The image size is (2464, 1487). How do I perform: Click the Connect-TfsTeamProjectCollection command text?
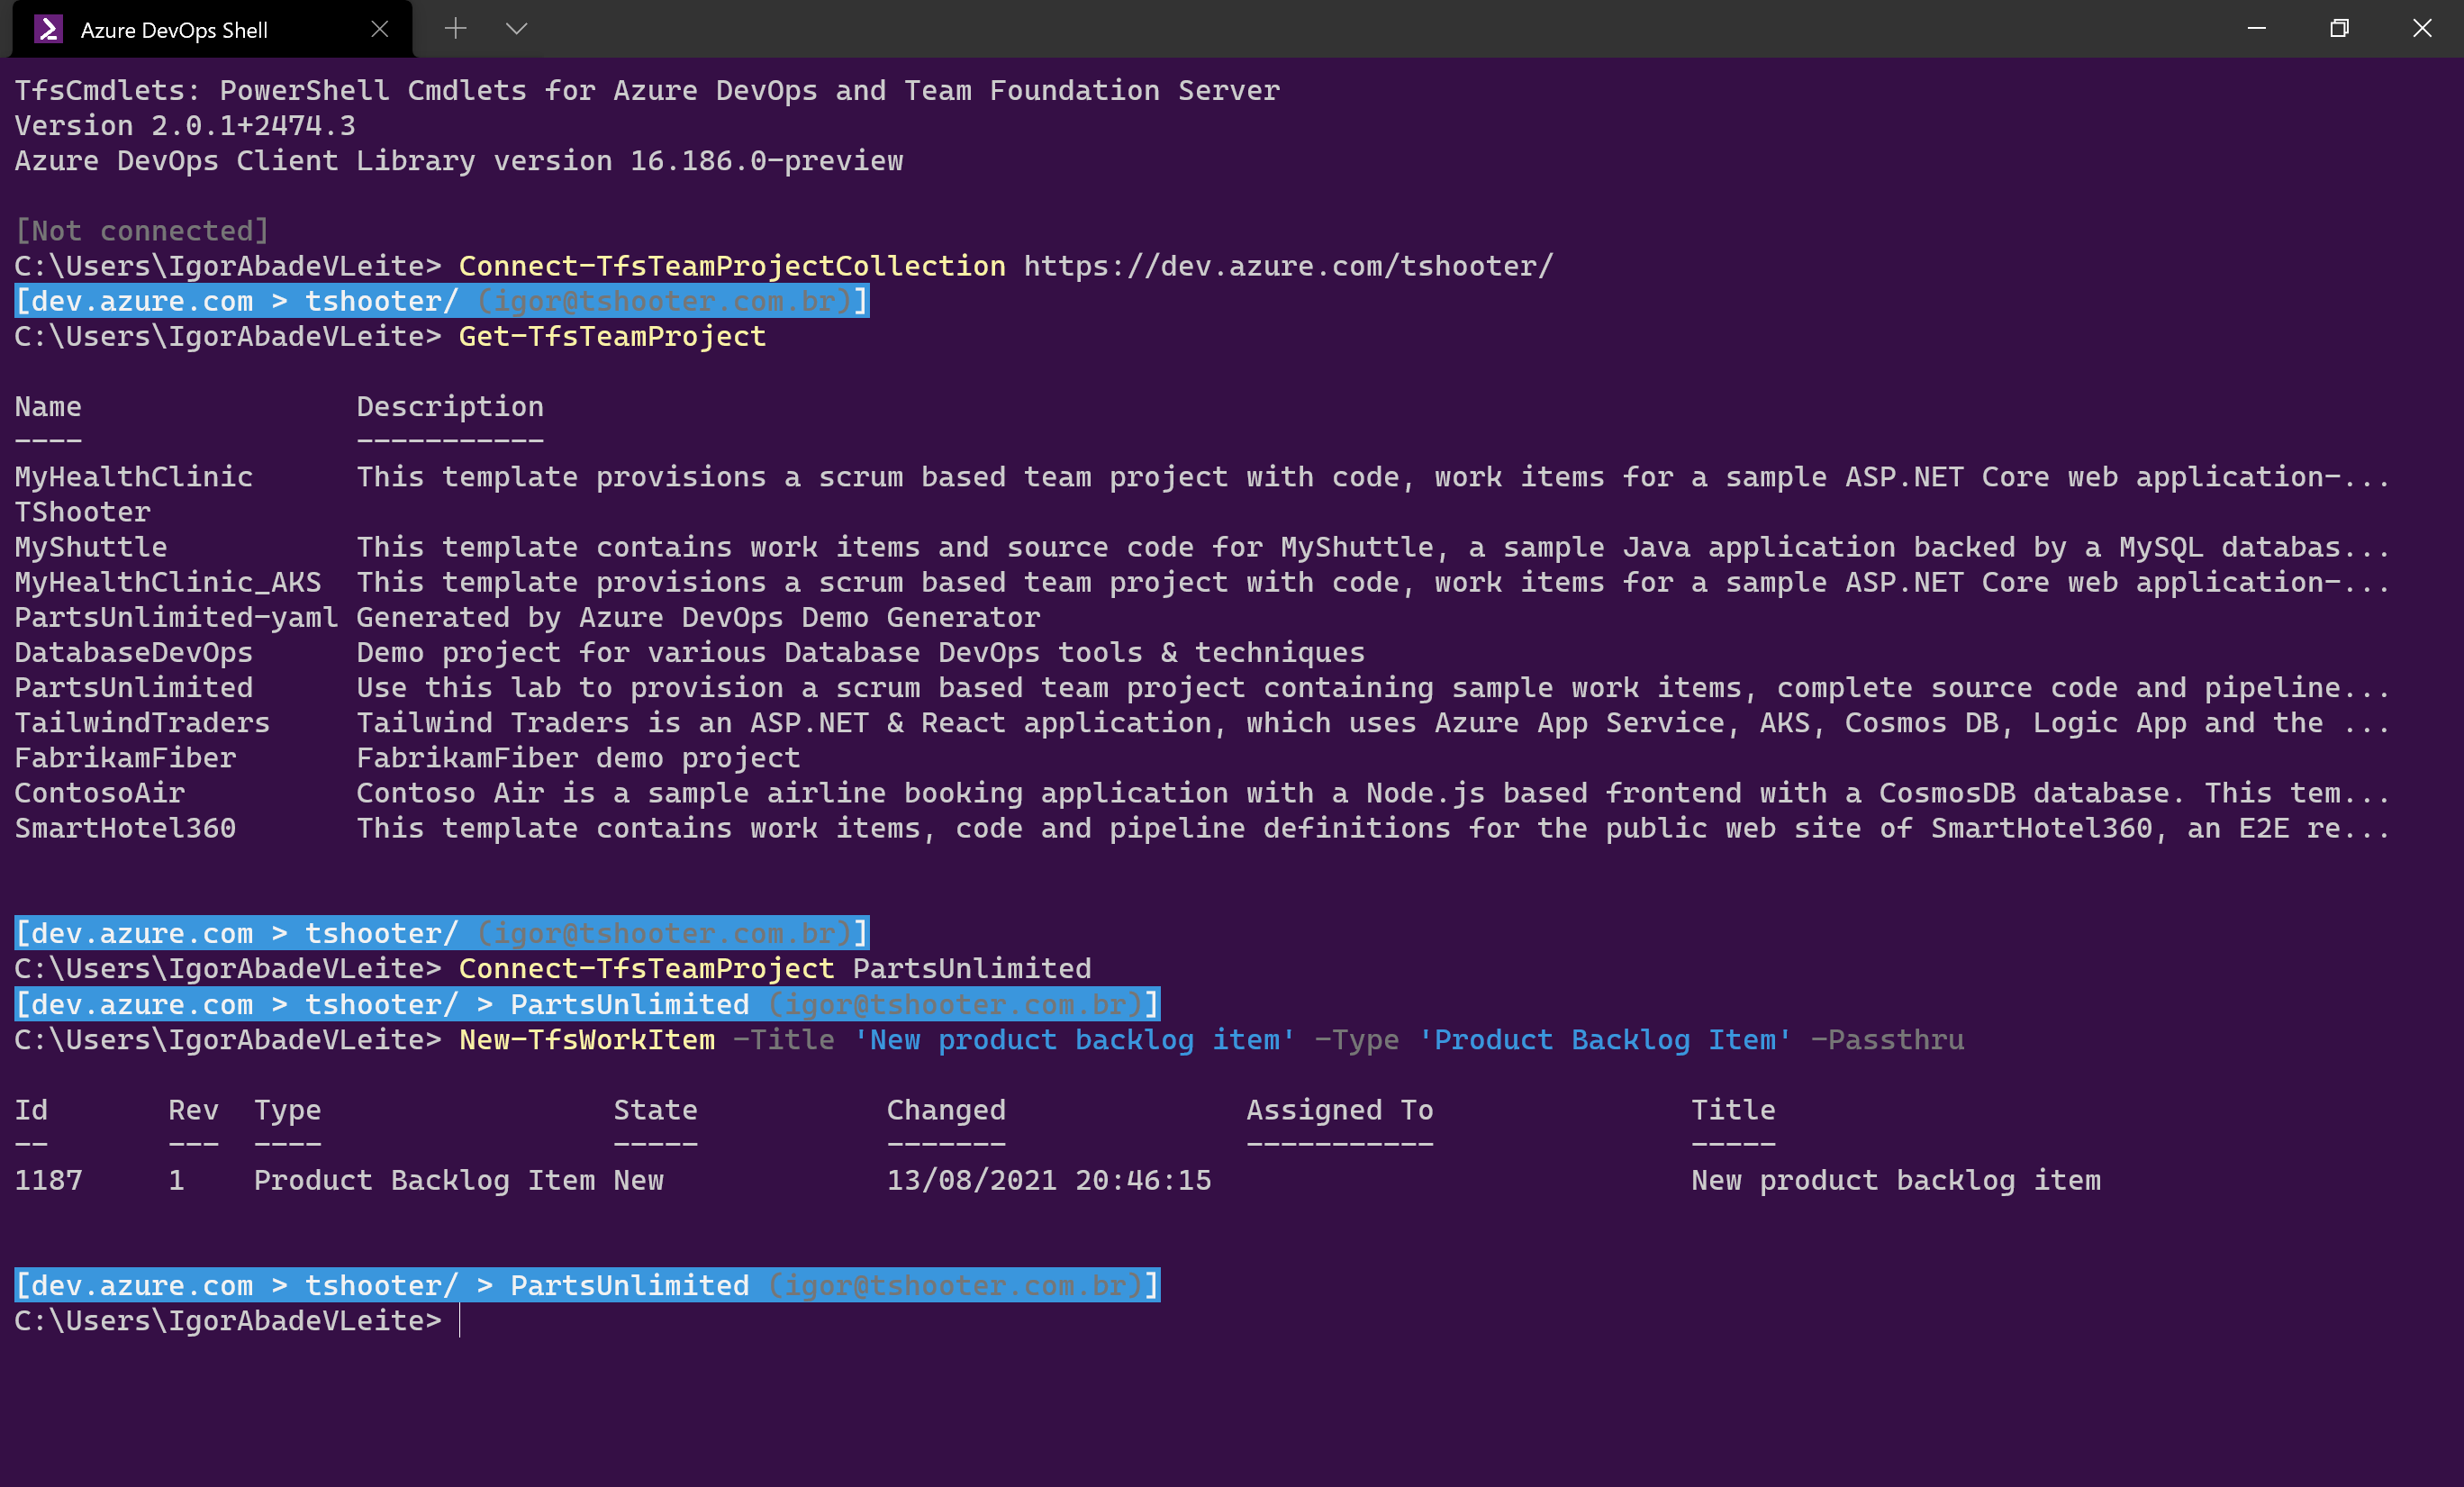coord(732,266)
